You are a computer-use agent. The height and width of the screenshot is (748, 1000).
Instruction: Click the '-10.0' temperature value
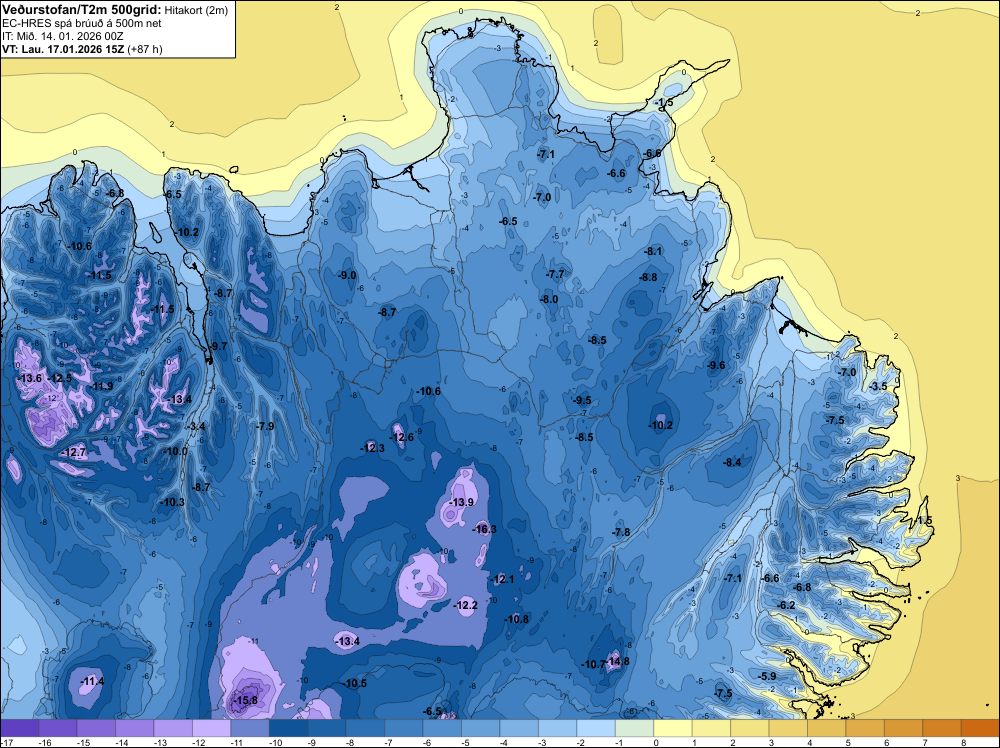pyautogui.click(x=175, y=451)
